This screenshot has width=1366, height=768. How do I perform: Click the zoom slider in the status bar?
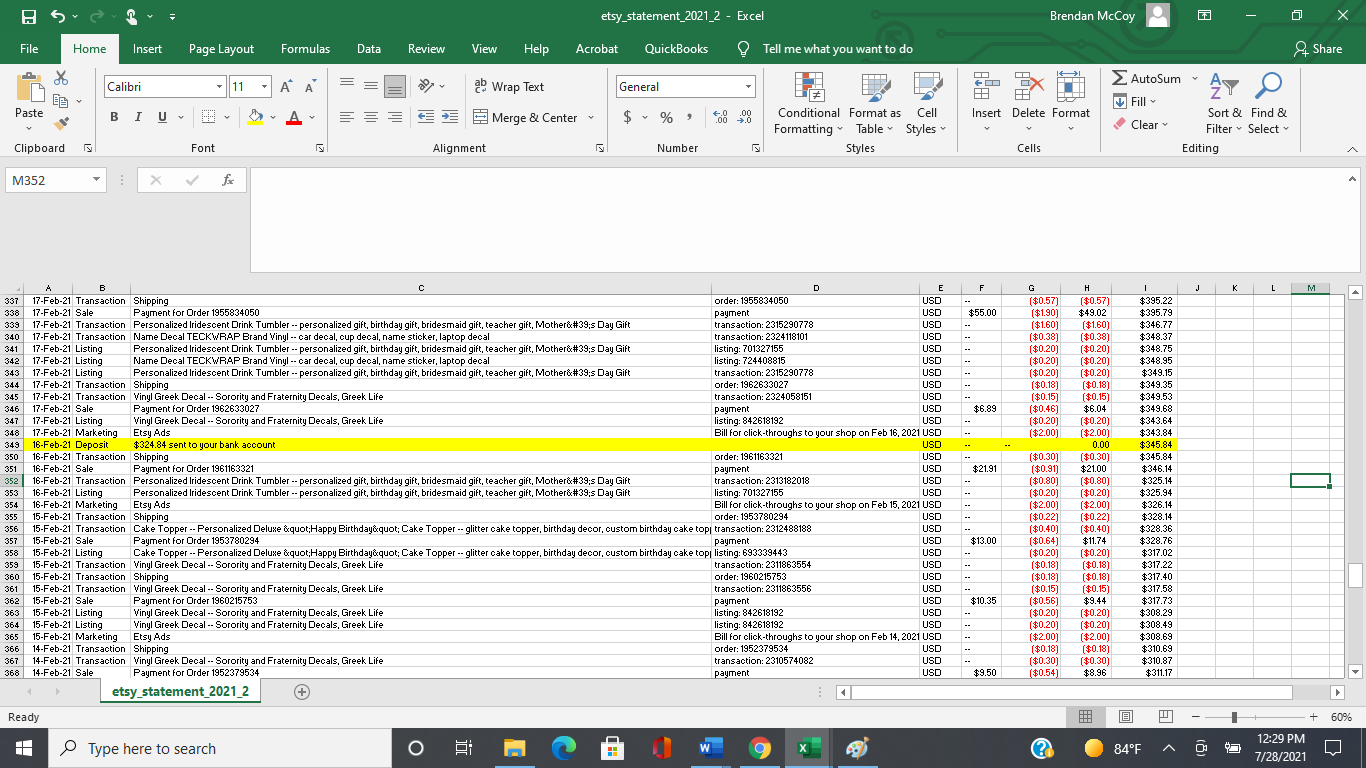click(x=1235, y=717)
